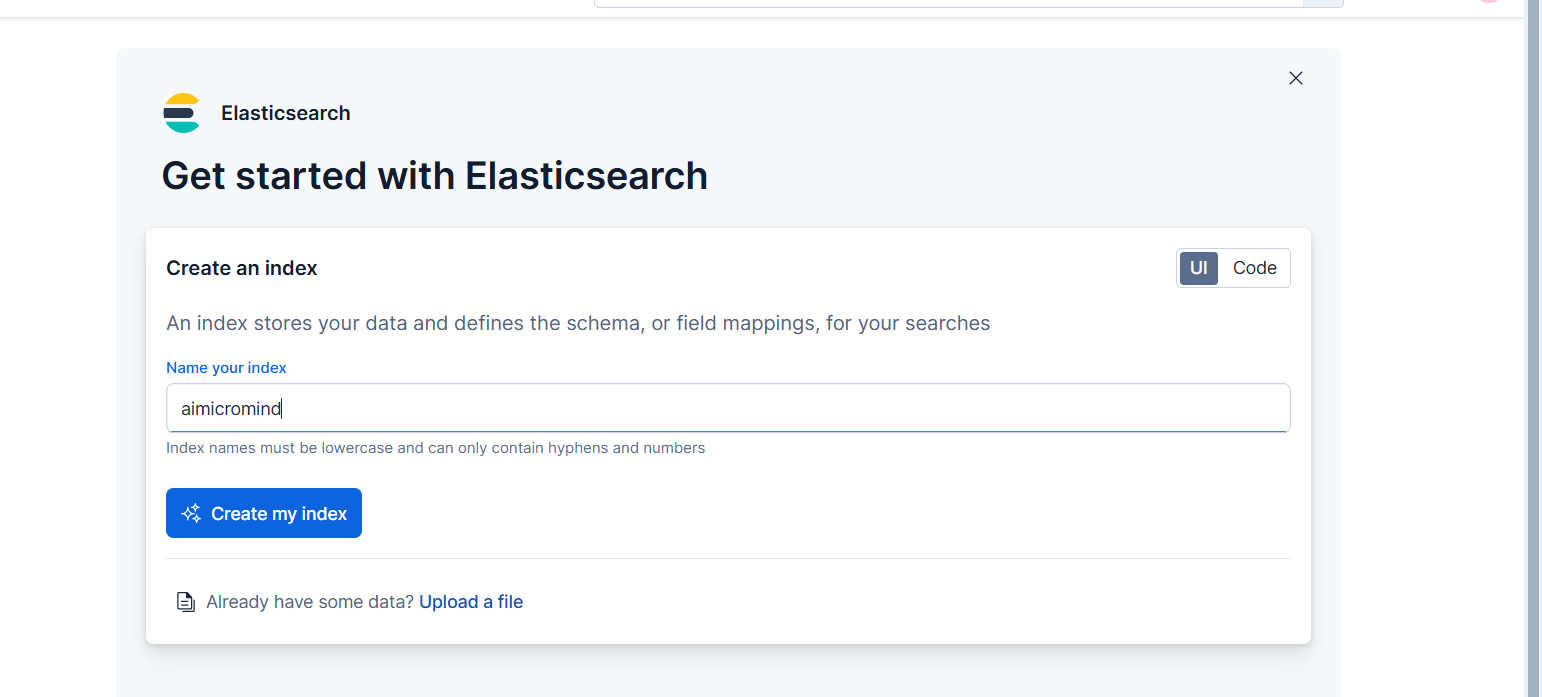Click the Elasticsearch product name label
The height and width of the screenshot is (697, 1542).
pos(286,113)
